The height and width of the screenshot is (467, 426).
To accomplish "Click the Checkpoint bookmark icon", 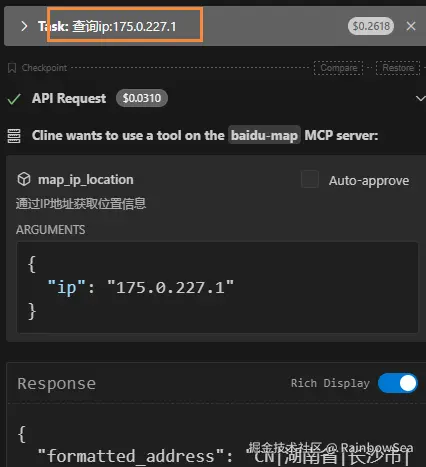I will coord(12,68).
